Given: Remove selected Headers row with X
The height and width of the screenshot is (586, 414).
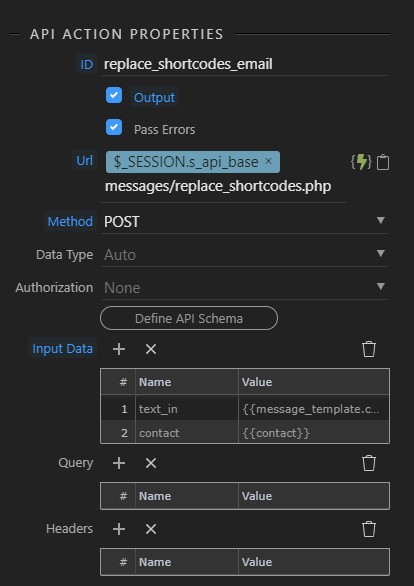Looking at the screenshot, I should click(151, 529).
